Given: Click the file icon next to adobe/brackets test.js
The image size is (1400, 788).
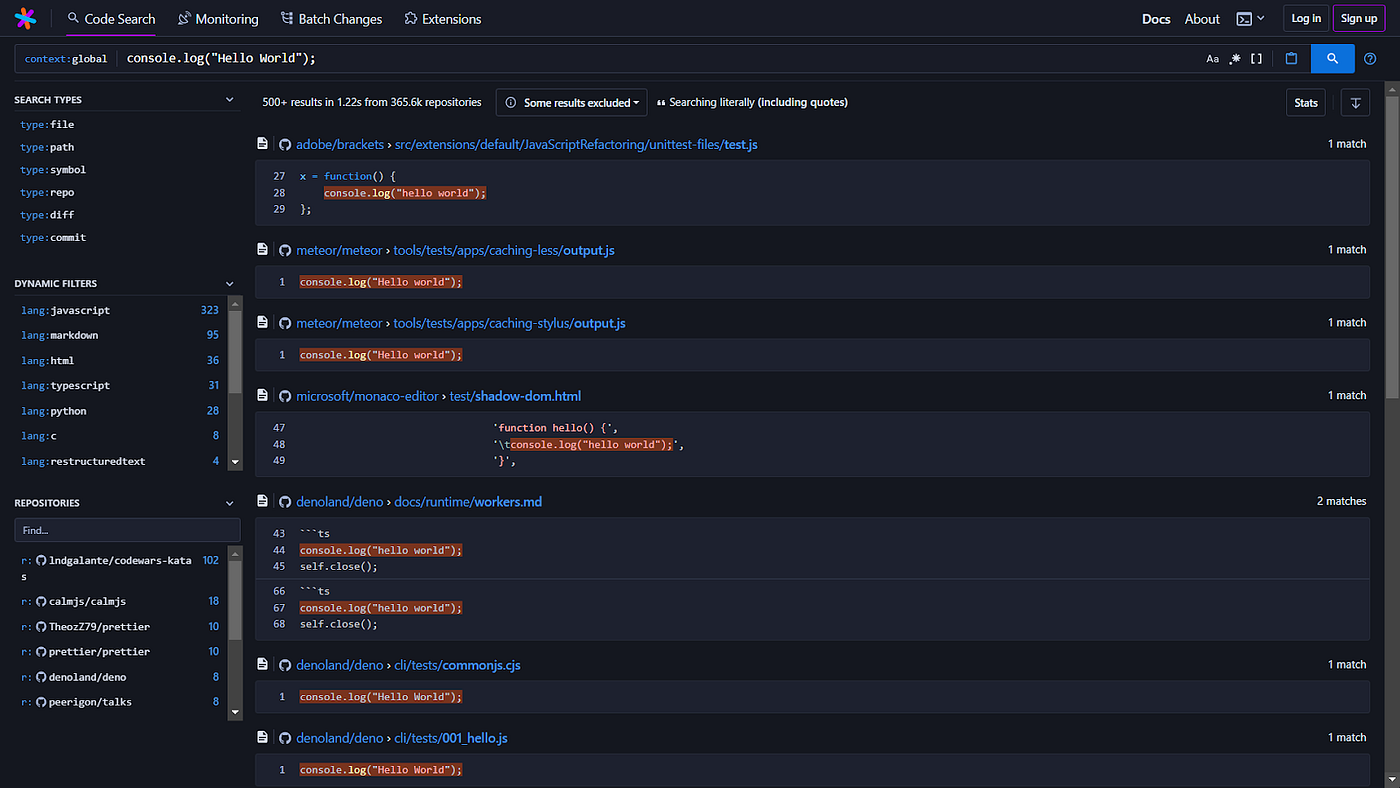Looking at the screenshot, I should [x=262, y=143].
